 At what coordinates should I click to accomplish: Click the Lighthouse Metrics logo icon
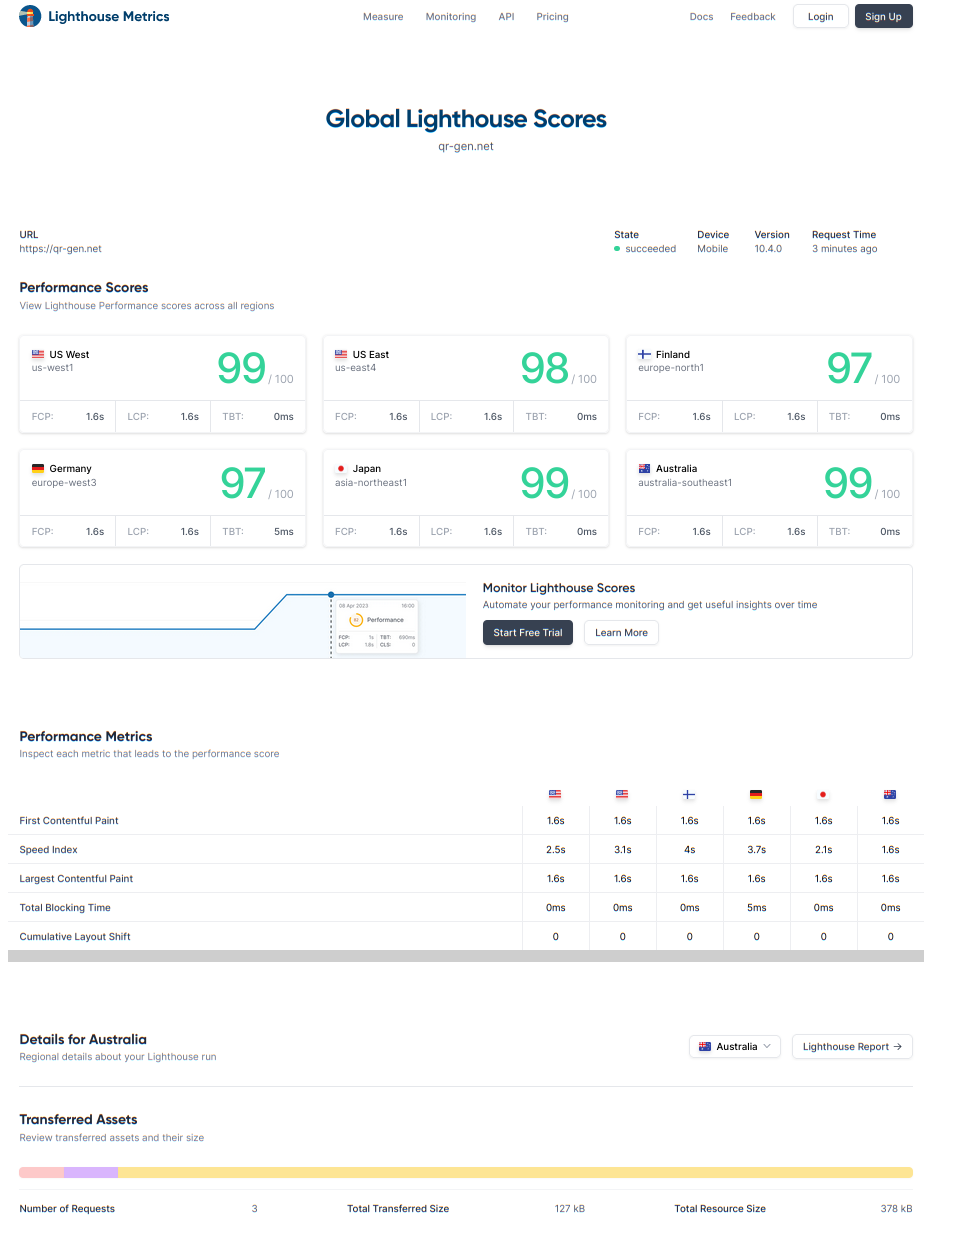pyautogui.click(x=31, y=16)
